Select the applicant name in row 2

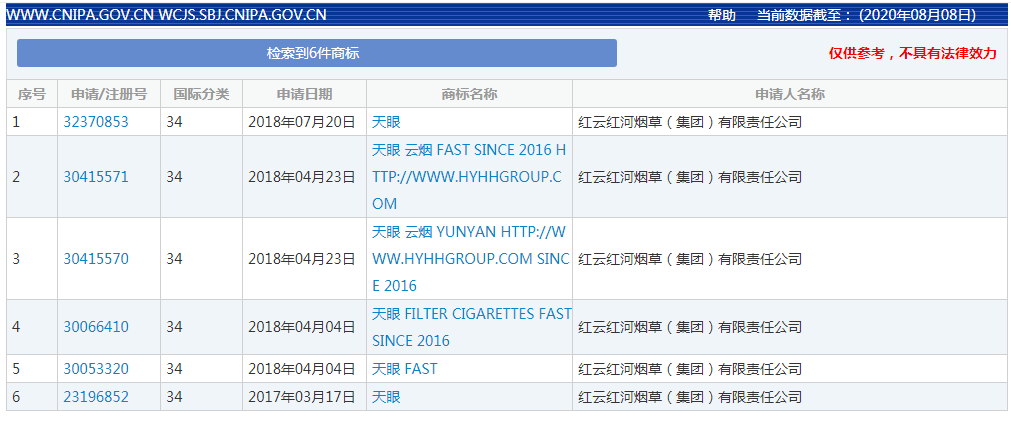point(690,177)
